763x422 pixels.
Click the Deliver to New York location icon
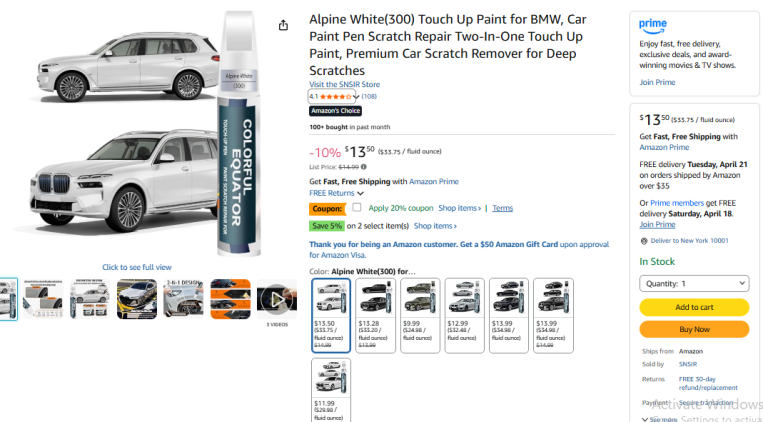[643, 240]
